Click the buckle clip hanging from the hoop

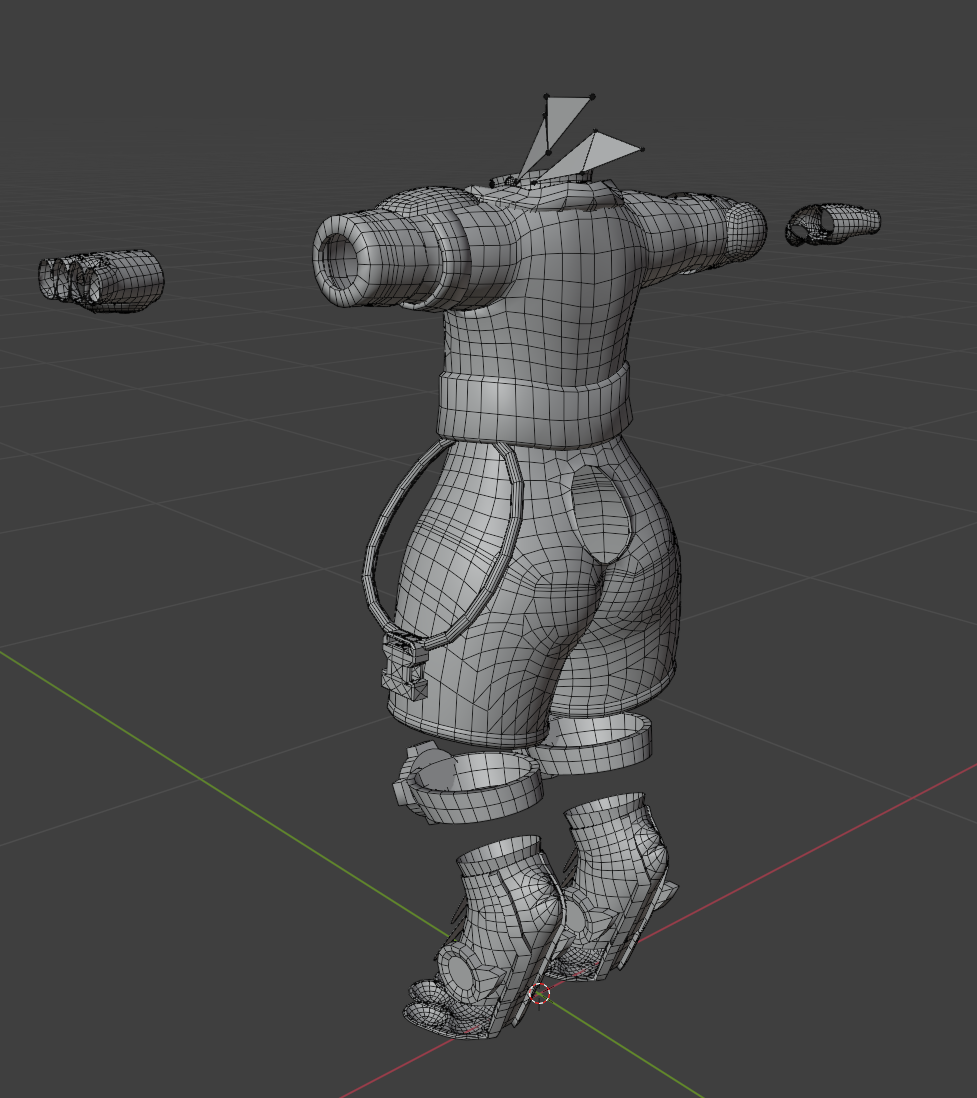(x=405, y=664)
